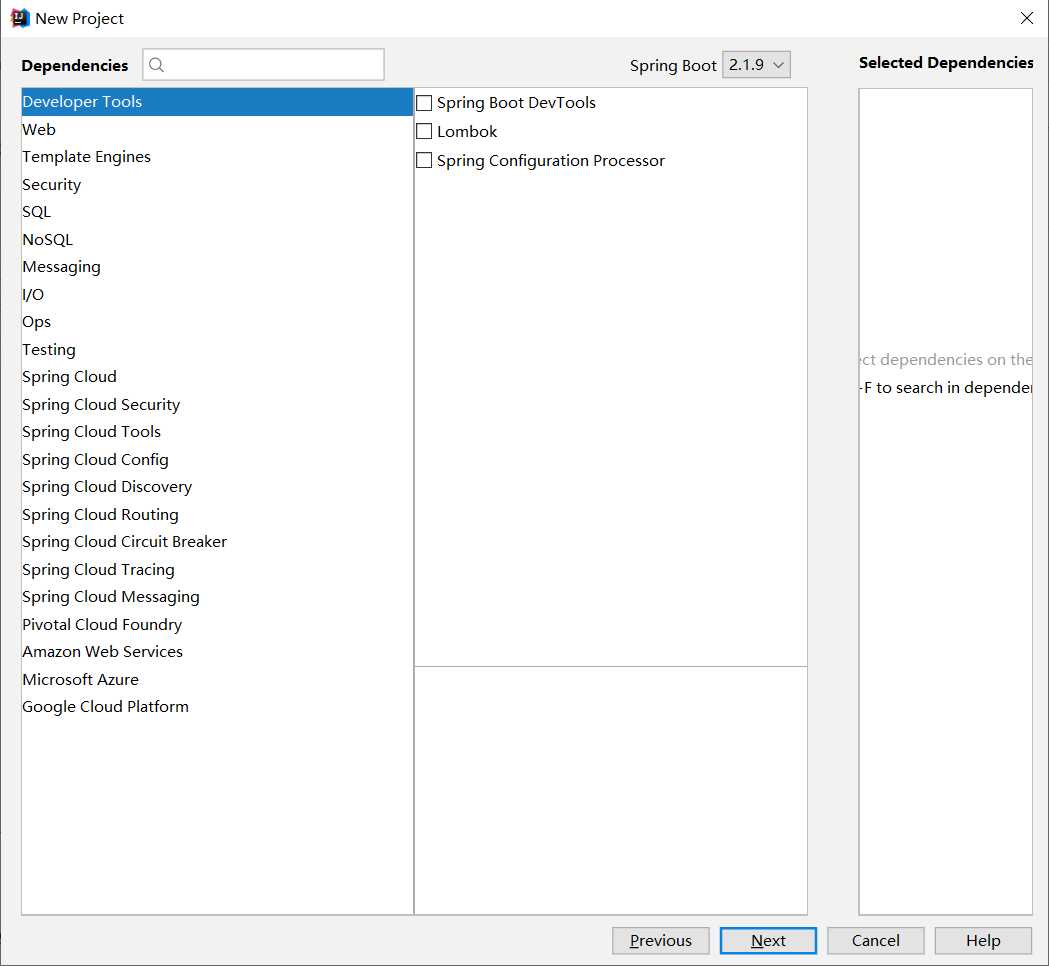Select Spring Cloud Messaging category
The image size is (1049, 966).
[x=217, y=597]
